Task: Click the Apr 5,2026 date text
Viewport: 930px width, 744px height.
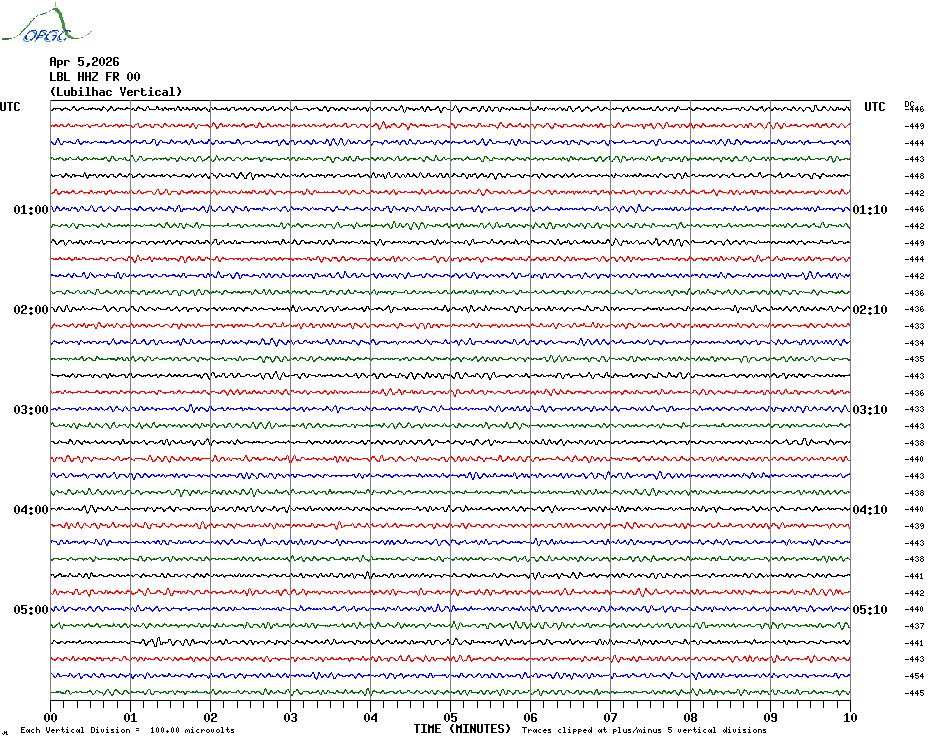Action: click(x=84, y=62)
